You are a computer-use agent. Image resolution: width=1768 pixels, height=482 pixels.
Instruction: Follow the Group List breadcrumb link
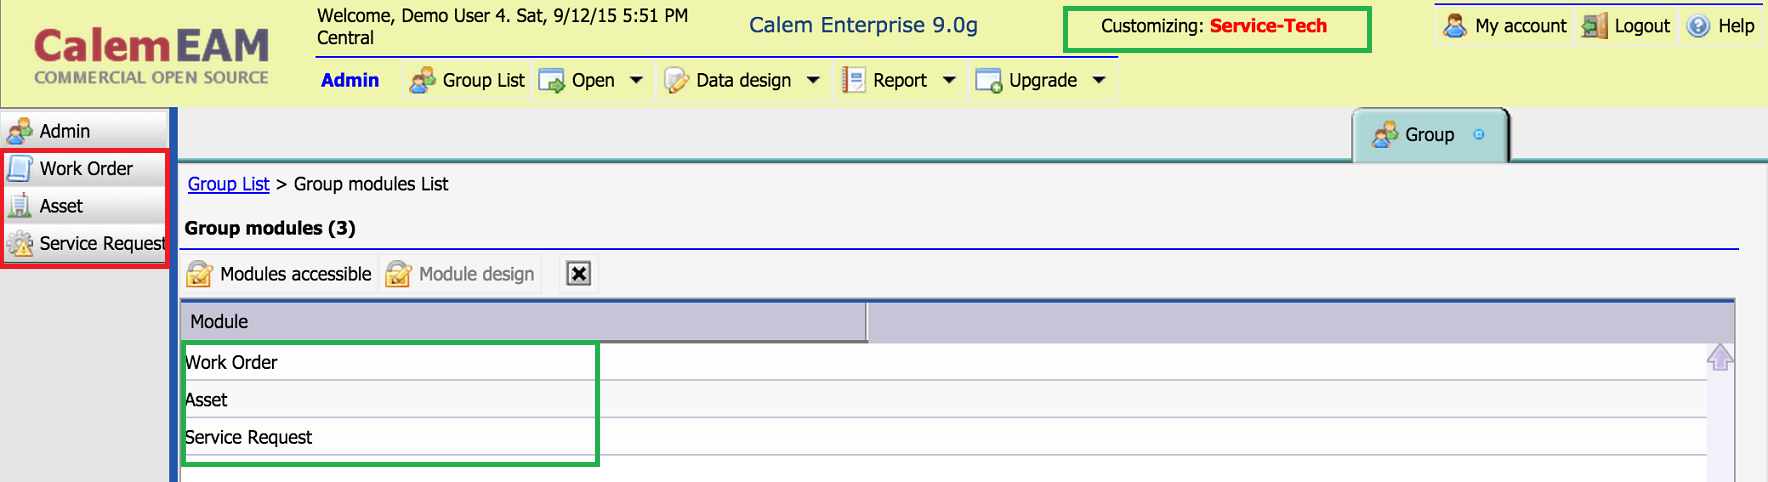[x=228, y=184]
